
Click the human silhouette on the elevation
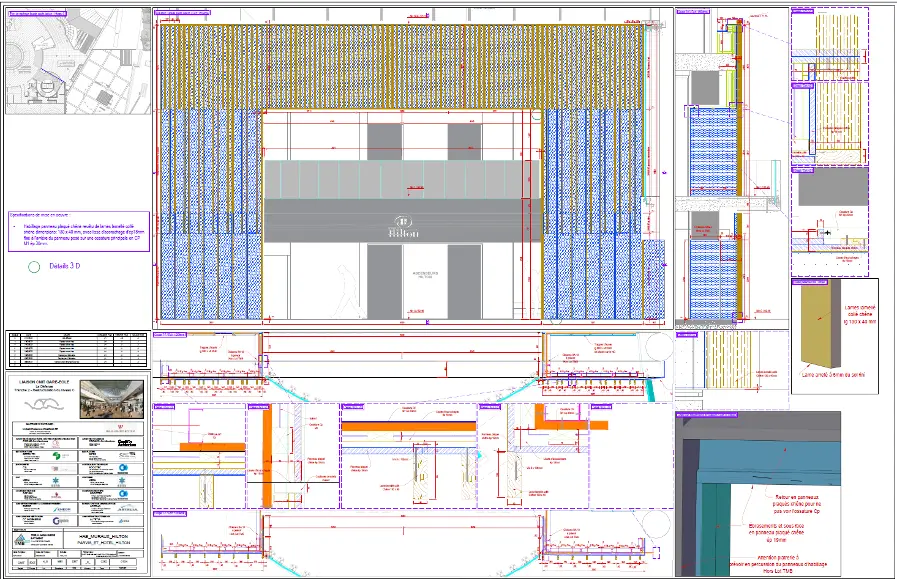click(350, 292)
